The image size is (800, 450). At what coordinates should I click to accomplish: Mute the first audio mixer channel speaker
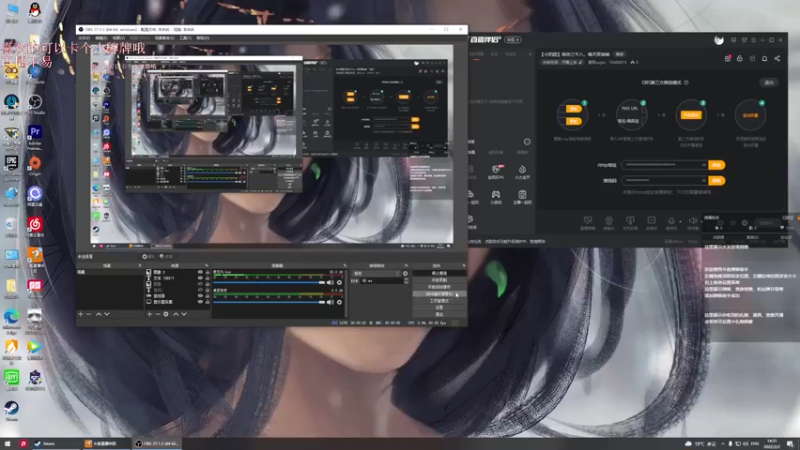tap(330, 282)
